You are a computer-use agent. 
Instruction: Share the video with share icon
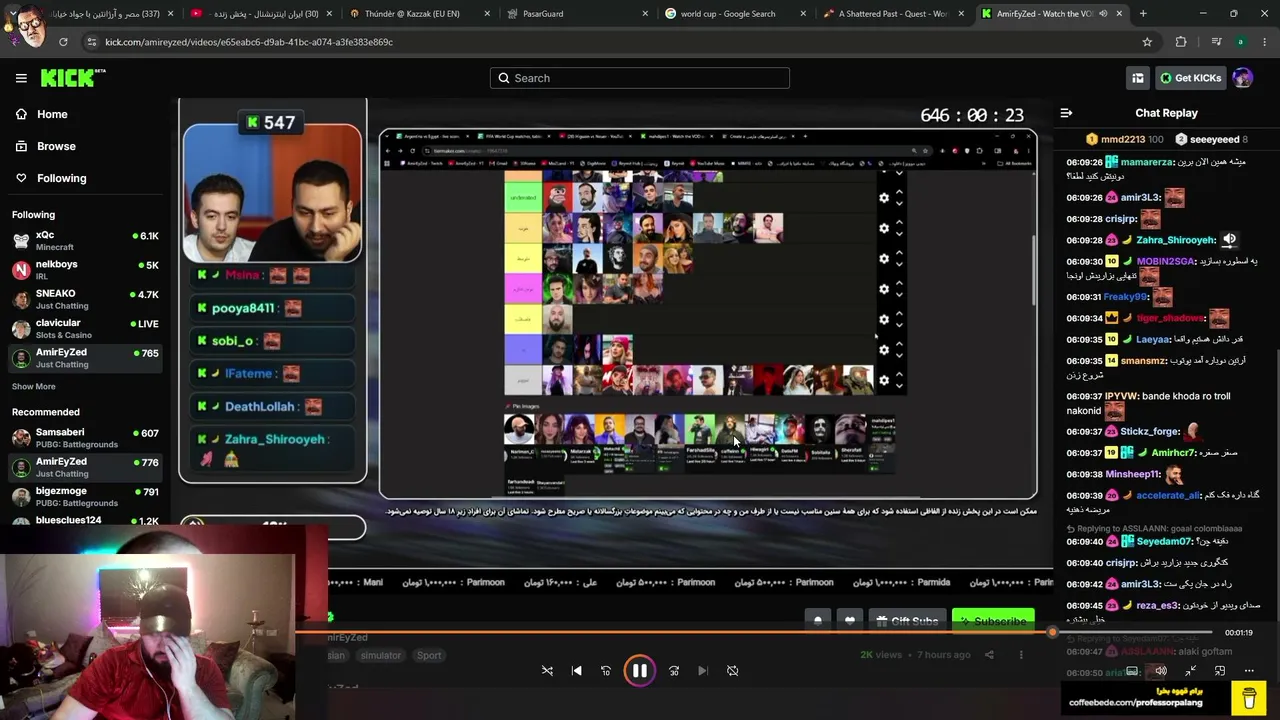point(989,655)
